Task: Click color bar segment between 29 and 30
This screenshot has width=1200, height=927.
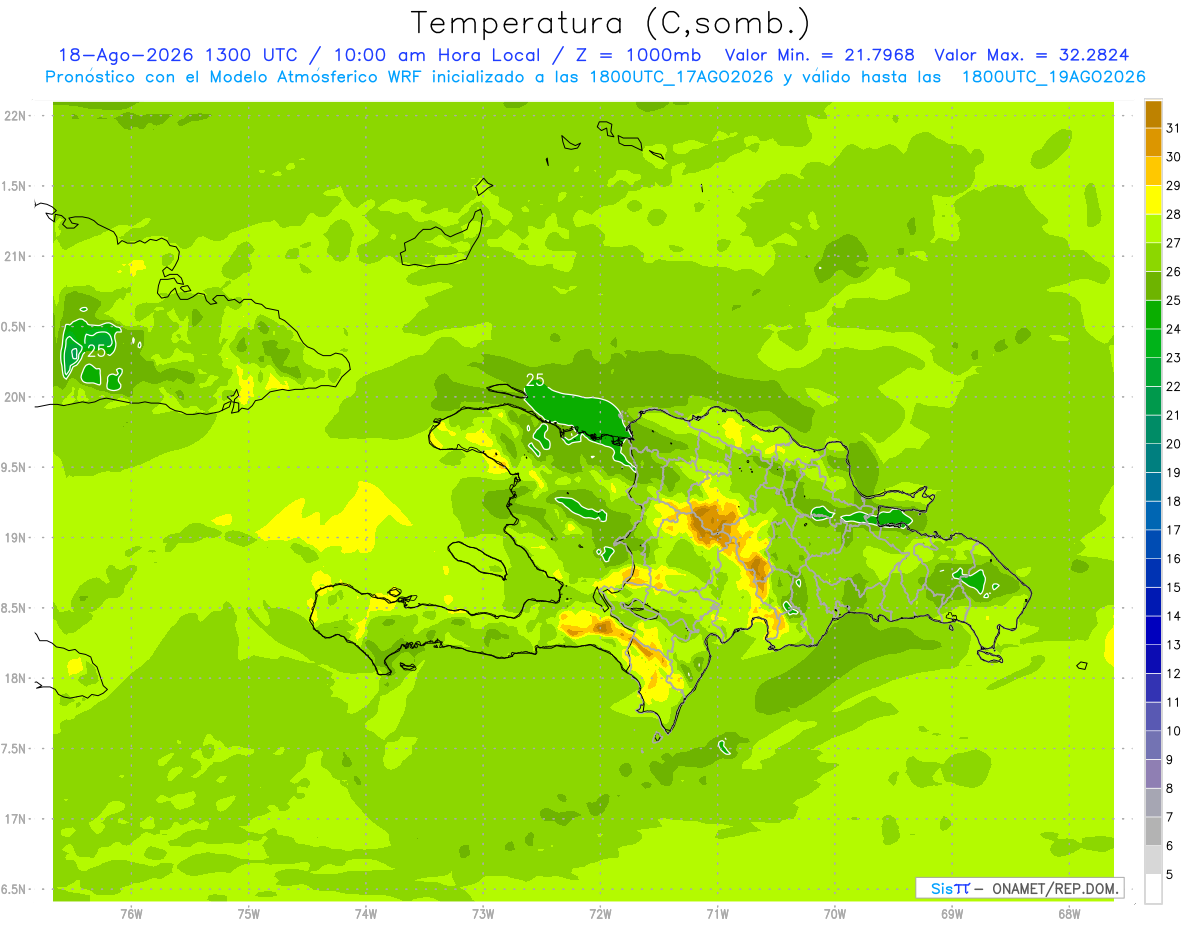Action: [x=1154, y=171]
